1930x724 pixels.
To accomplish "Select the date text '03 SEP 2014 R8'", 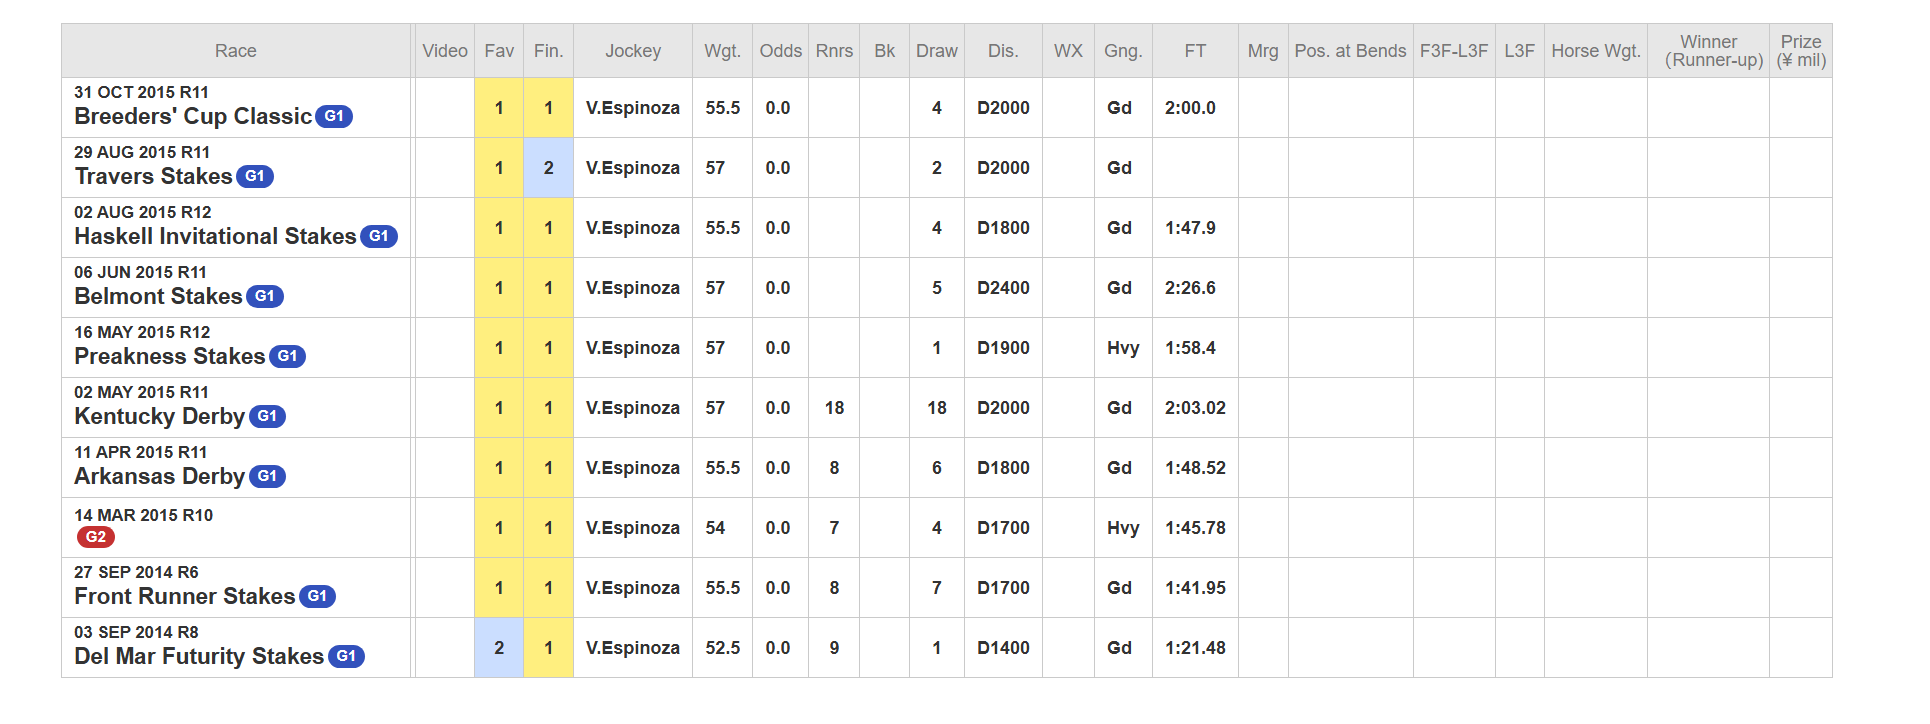I will [x=136, y=632].
